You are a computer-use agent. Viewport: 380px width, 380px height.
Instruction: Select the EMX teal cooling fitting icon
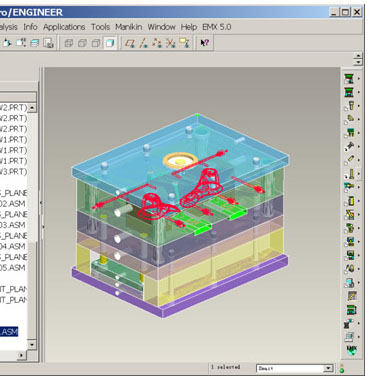[x=350, y=187]
